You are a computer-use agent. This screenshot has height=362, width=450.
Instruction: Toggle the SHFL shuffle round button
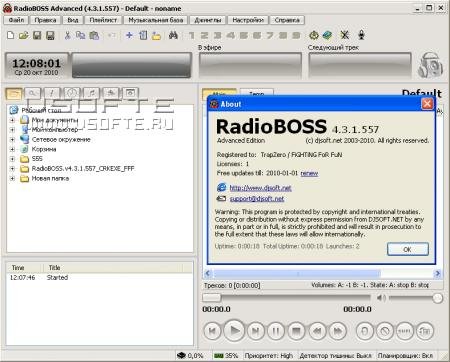tap(404, 331)
